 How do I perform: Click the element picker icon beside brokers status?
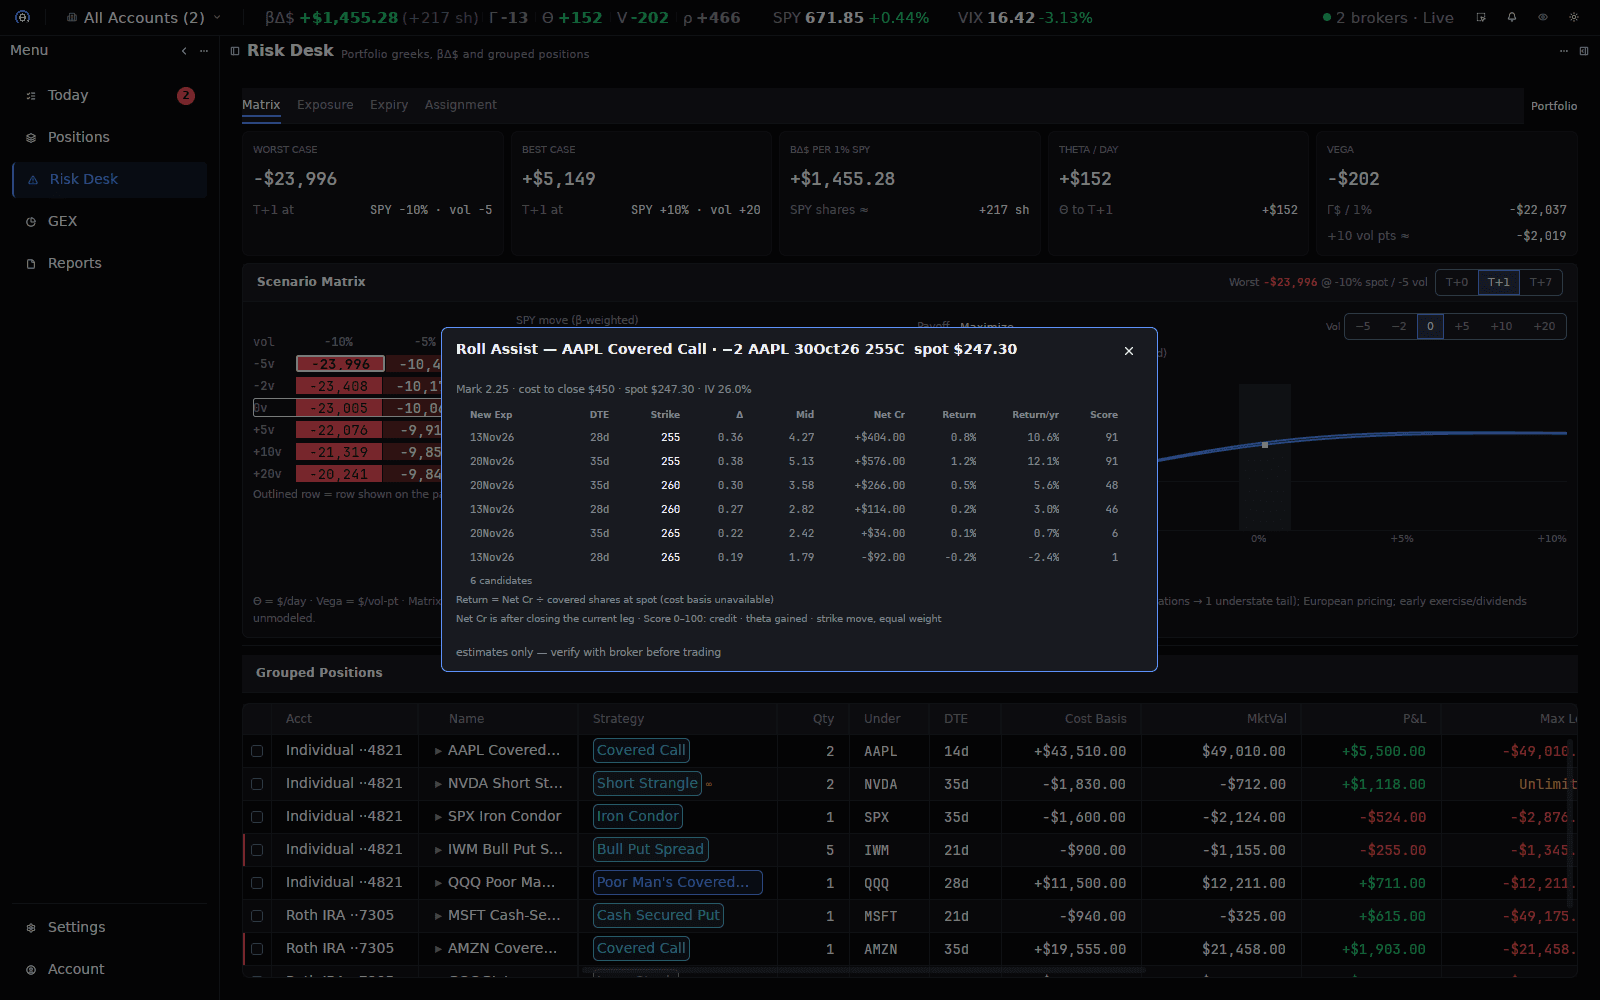1481,17
